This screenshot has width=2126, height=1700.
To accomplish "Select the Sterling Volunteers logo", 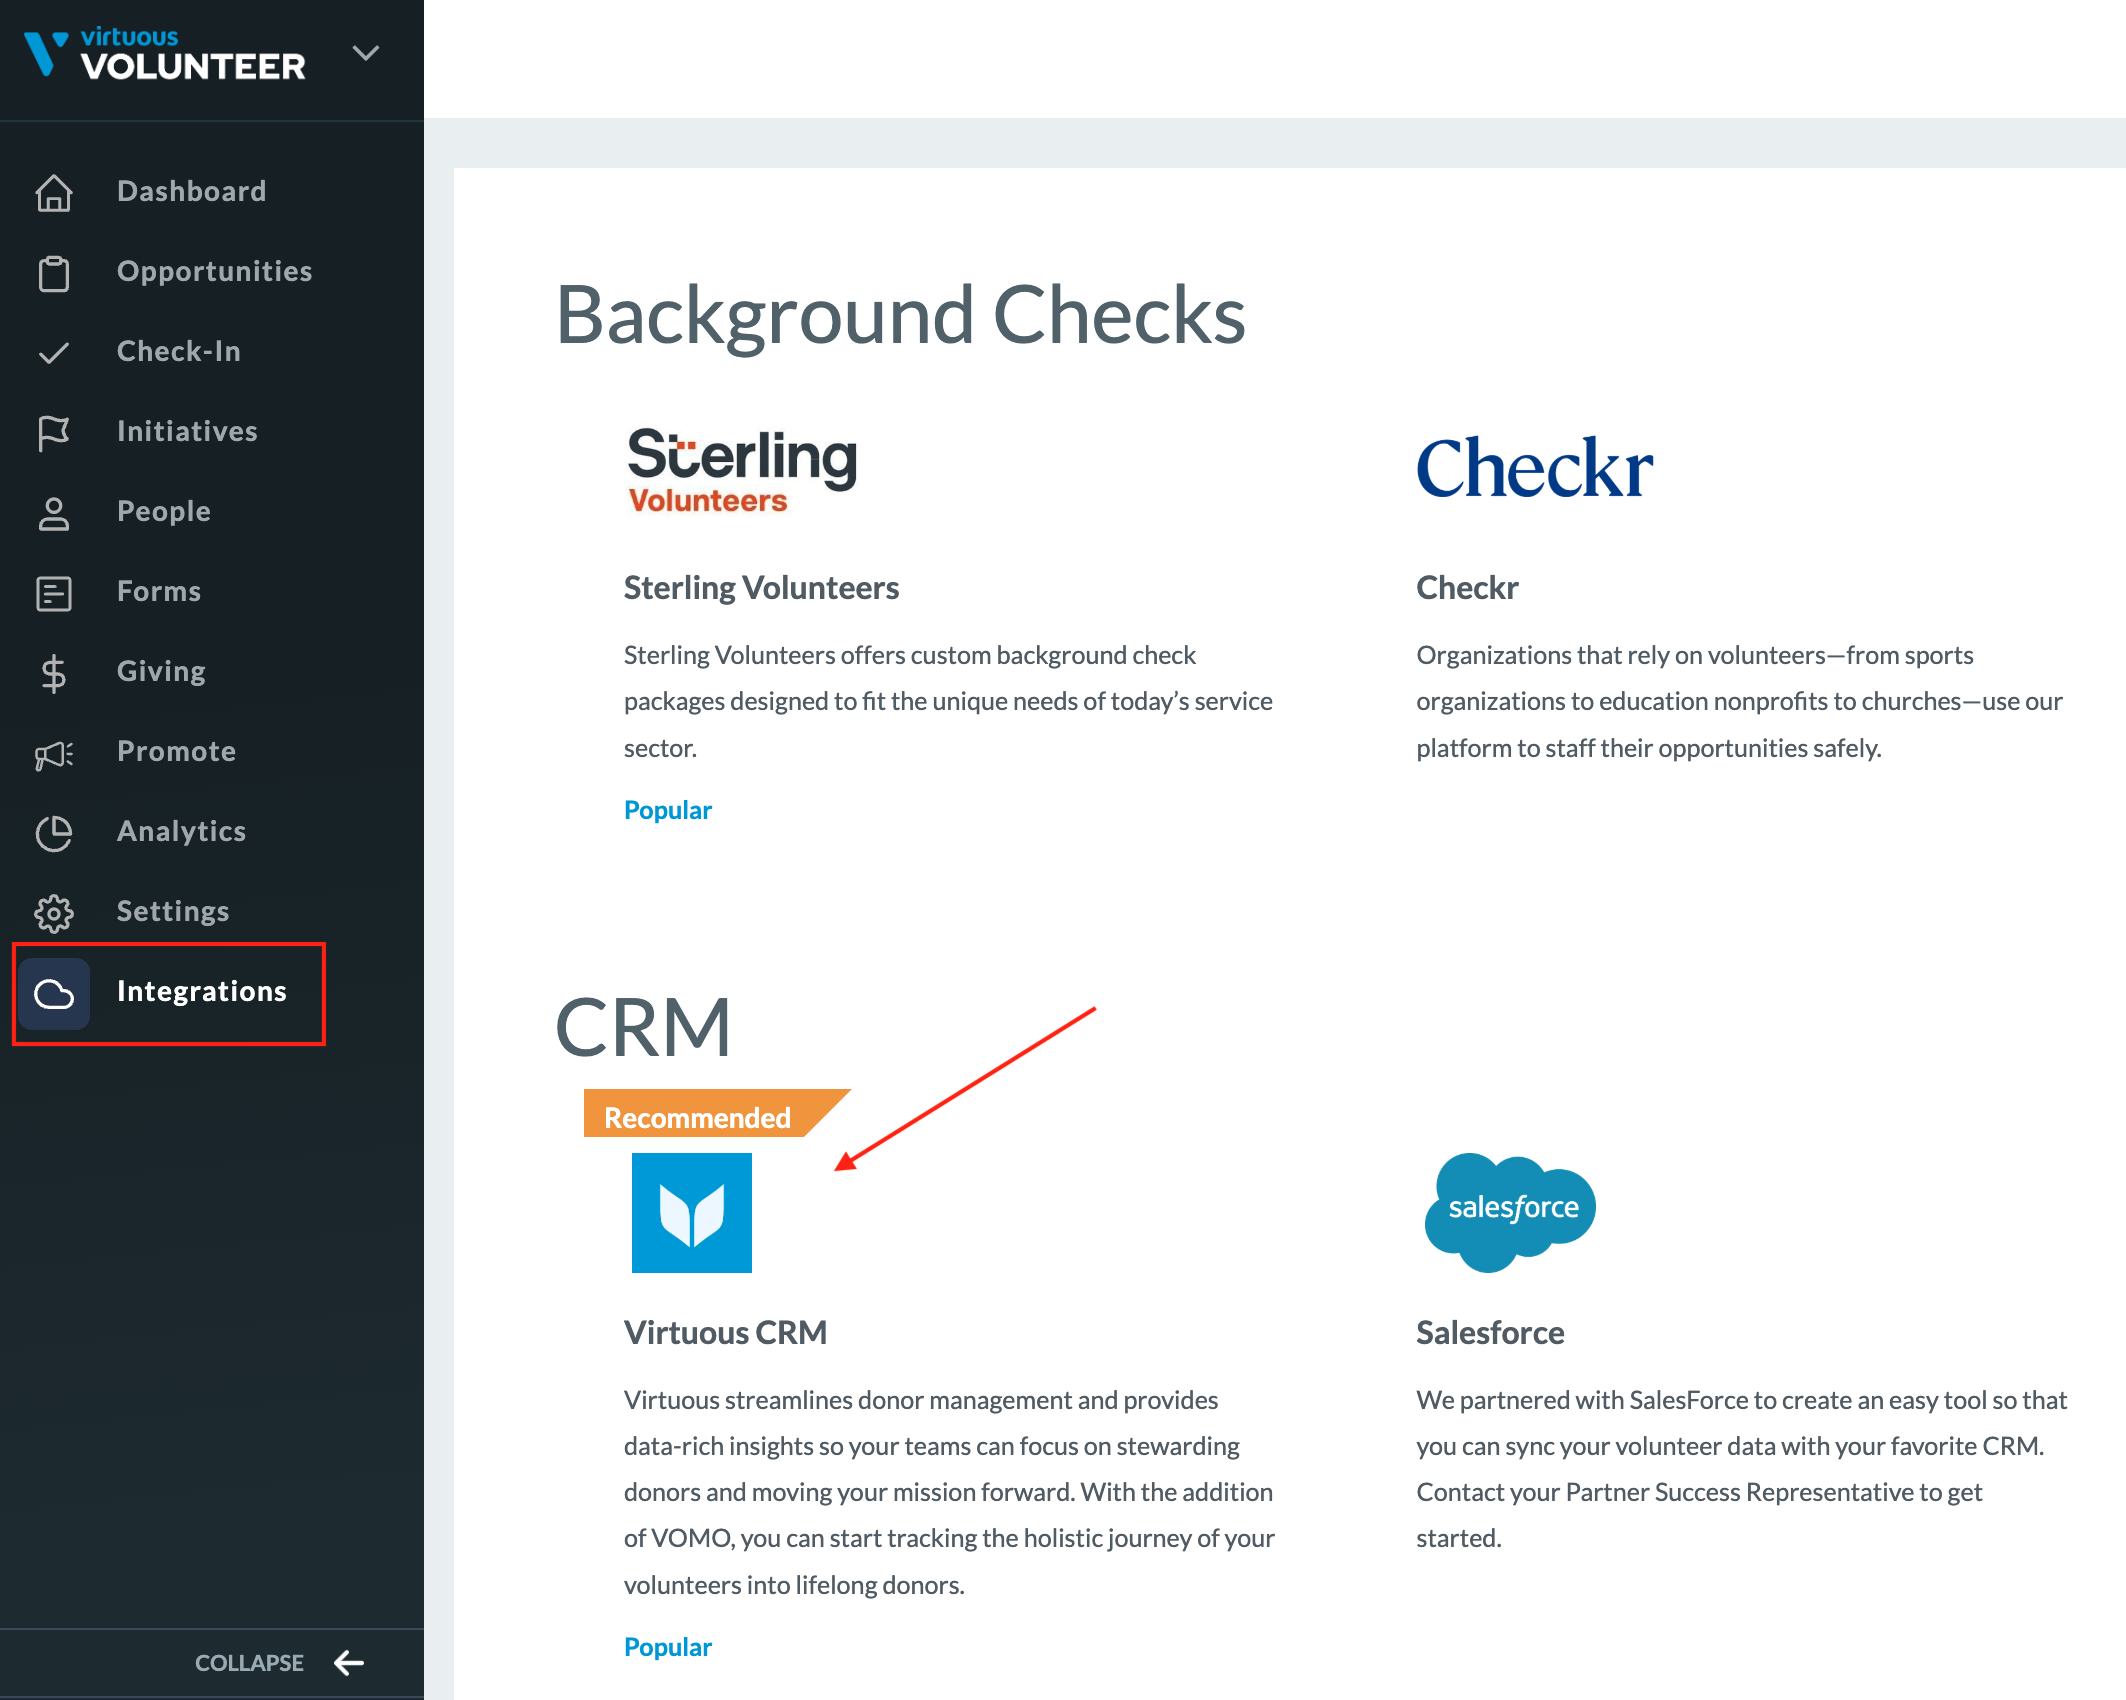I will 742,470.
